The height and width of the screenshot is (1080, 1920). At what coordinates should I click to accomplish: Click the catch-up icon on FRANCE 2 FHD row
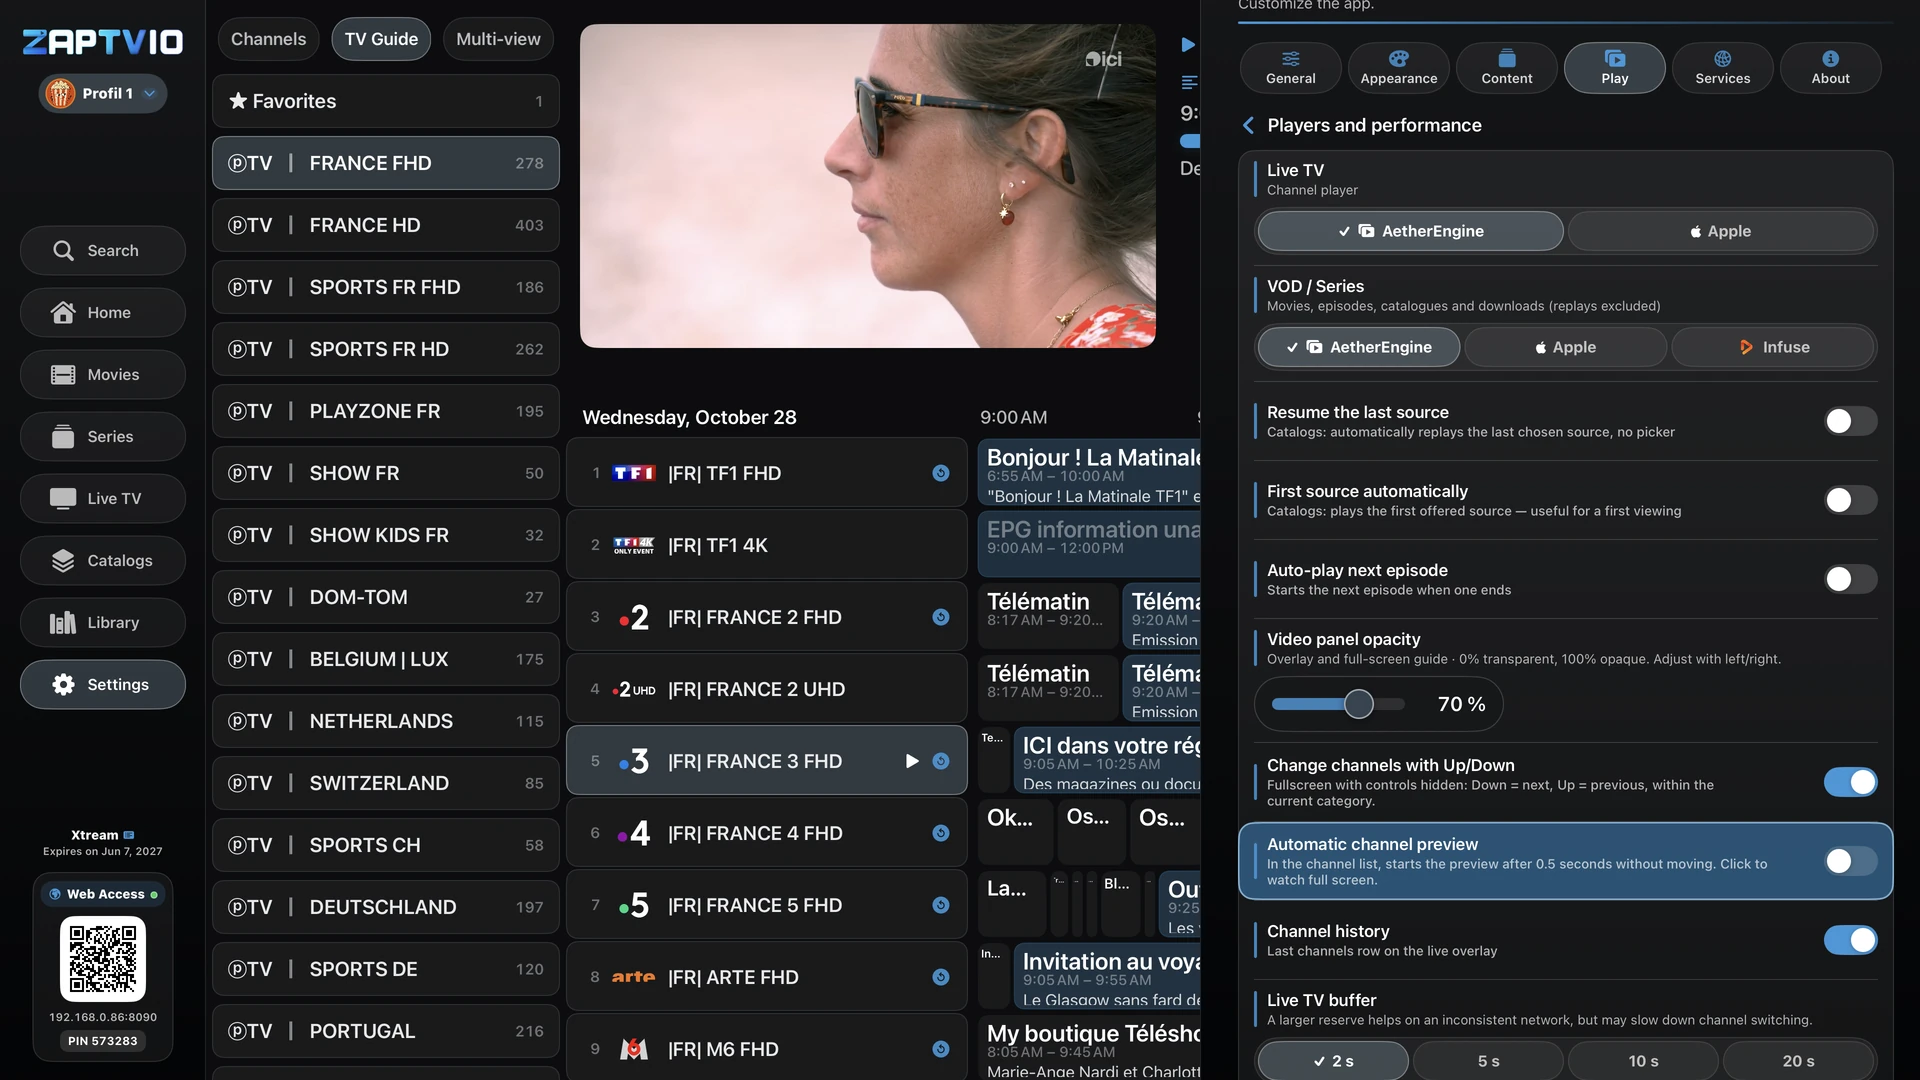(x=941, y=617)
